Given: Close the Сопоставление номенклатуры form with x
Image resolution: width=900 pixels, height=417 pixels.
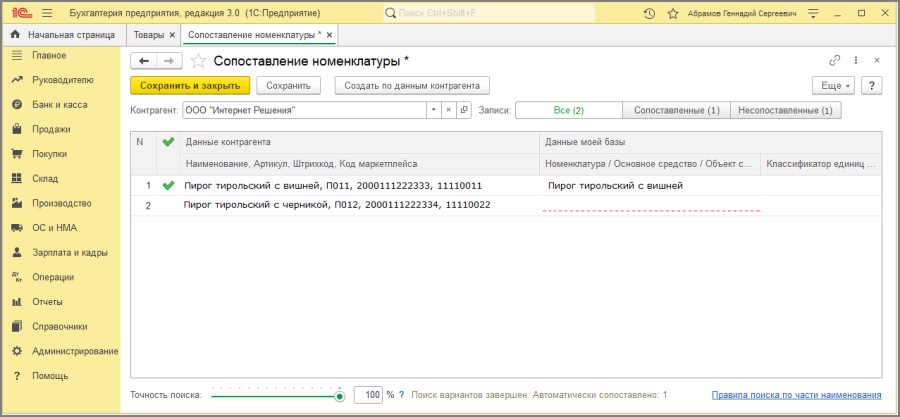Looking at the screenshot, I should pos(877,60).
